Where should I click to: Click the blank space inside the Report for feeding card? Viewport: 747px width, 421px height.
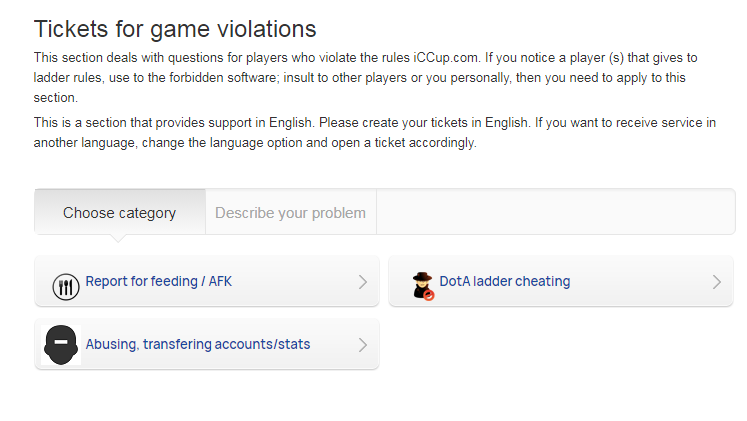click(x=293, y=281)
